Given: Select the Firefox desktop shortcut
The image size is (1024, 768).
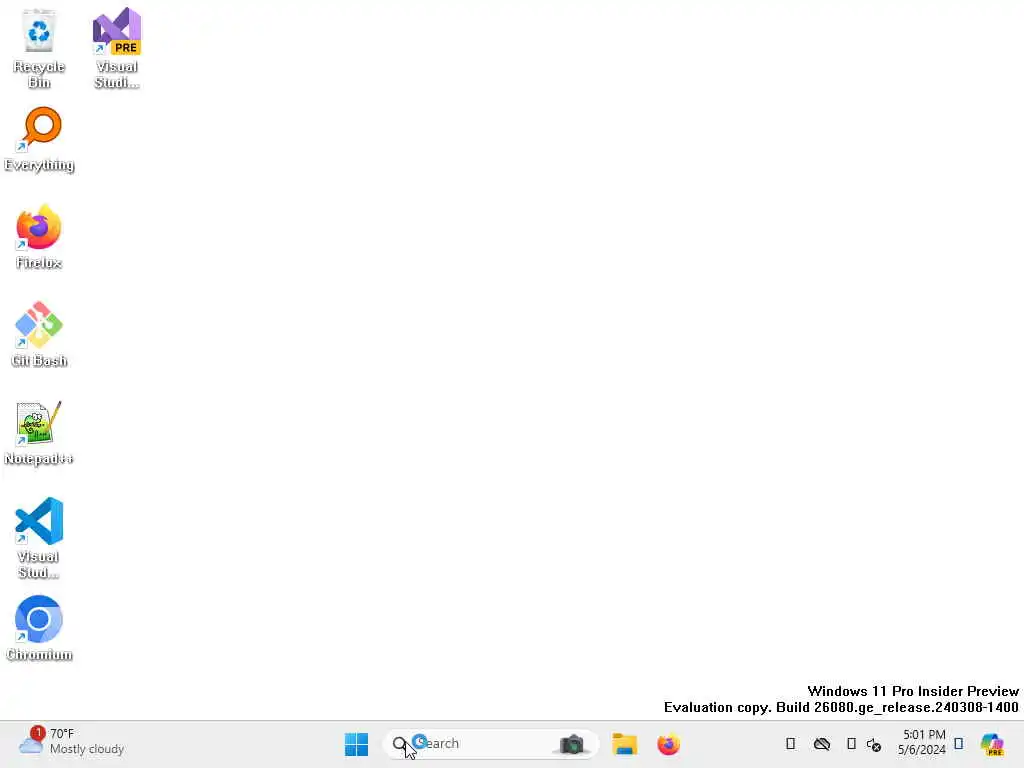Looking at the screenshot, I should [x=39, y=237].
